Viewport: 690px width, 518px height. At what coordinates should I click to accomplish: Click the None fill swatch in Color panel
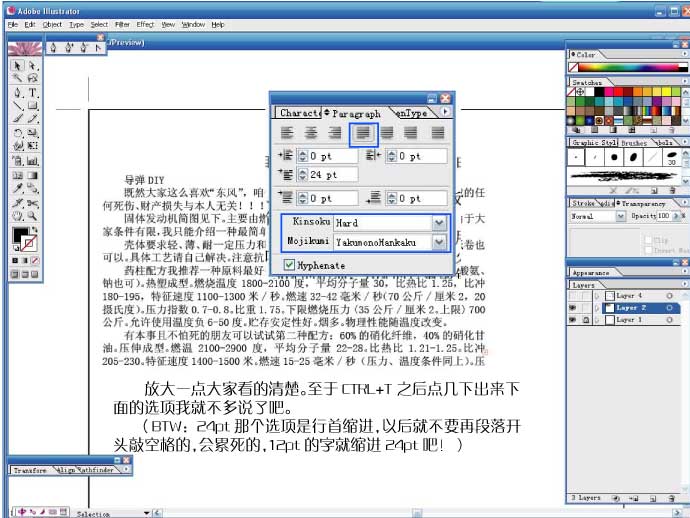pos(573,67)
